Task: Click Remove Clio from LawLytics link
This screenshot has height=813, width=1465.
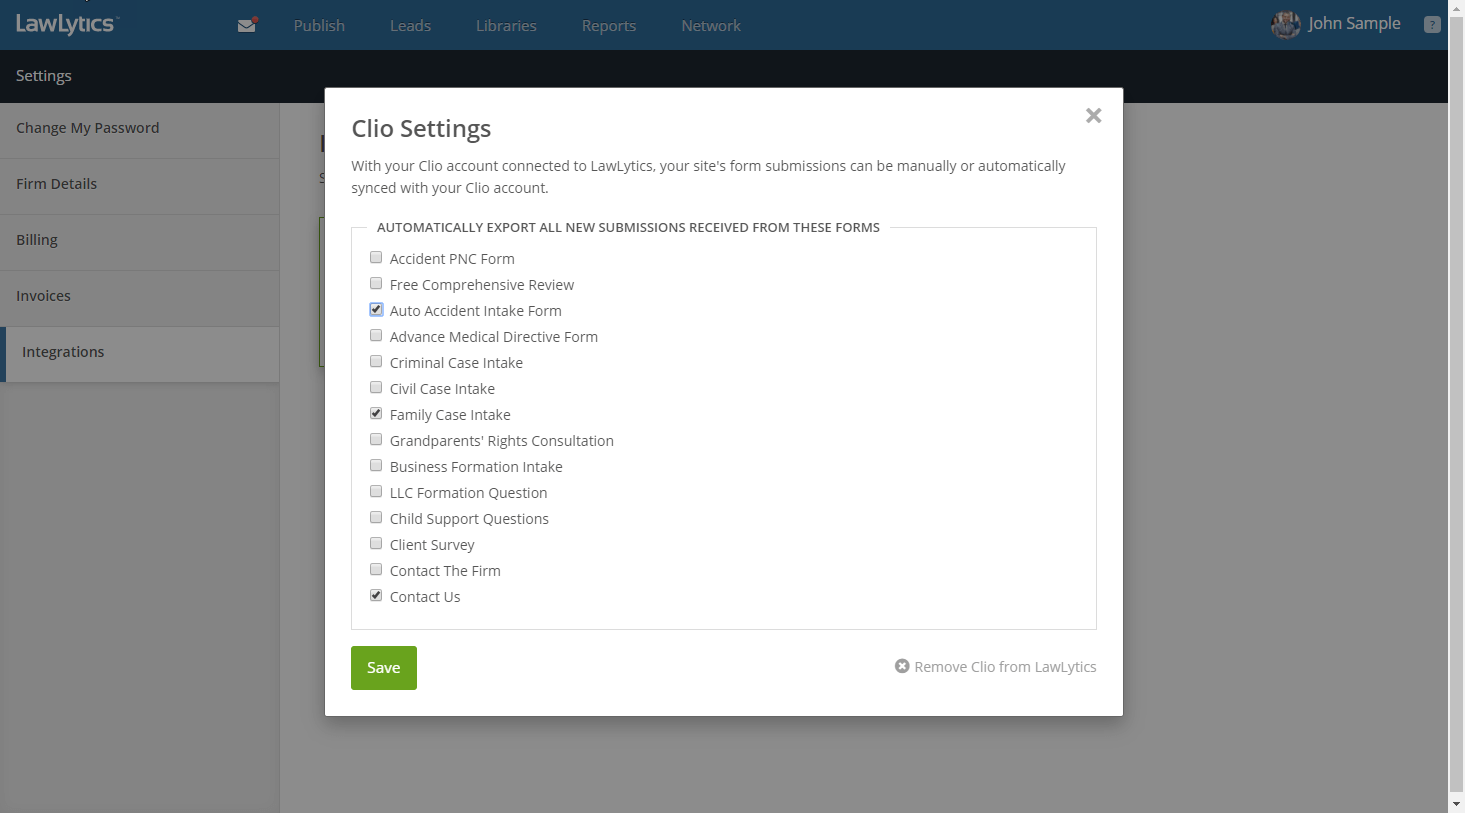Action: [1005, 667]
